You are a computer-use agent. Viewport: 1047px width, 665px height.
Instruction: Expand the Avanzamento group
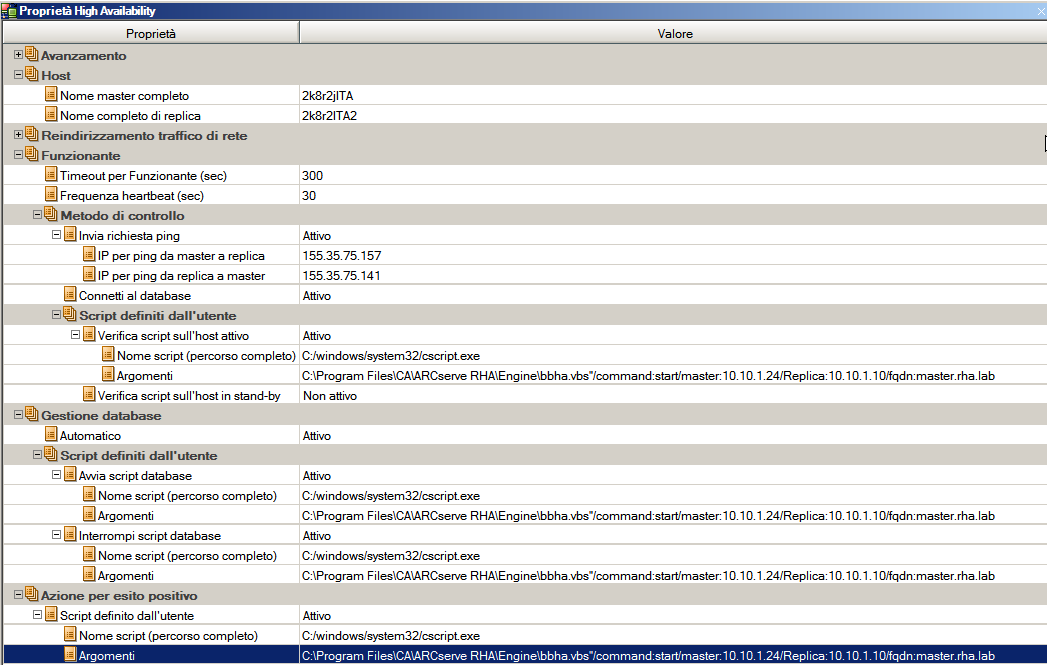[18, 55]
